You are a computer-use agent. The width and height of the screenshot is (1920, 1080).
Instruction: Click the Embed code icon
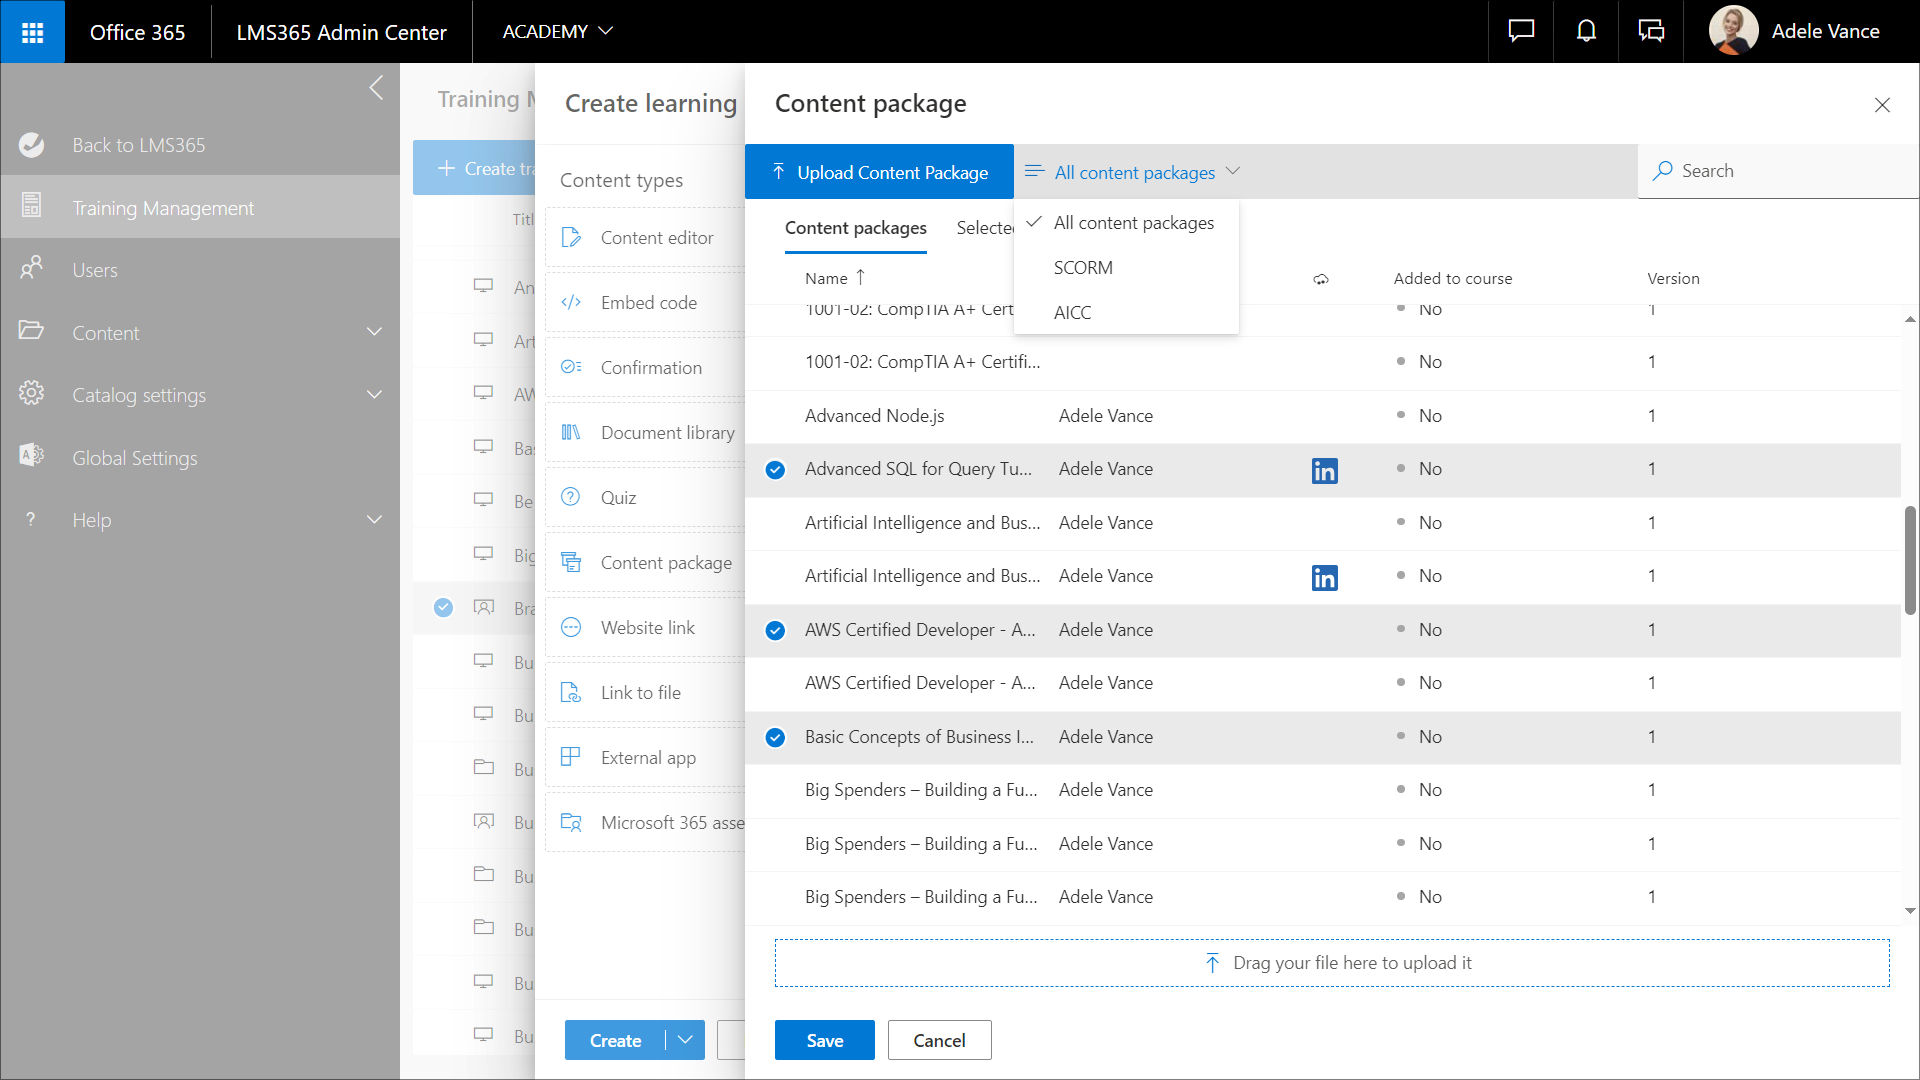[571, 302]
